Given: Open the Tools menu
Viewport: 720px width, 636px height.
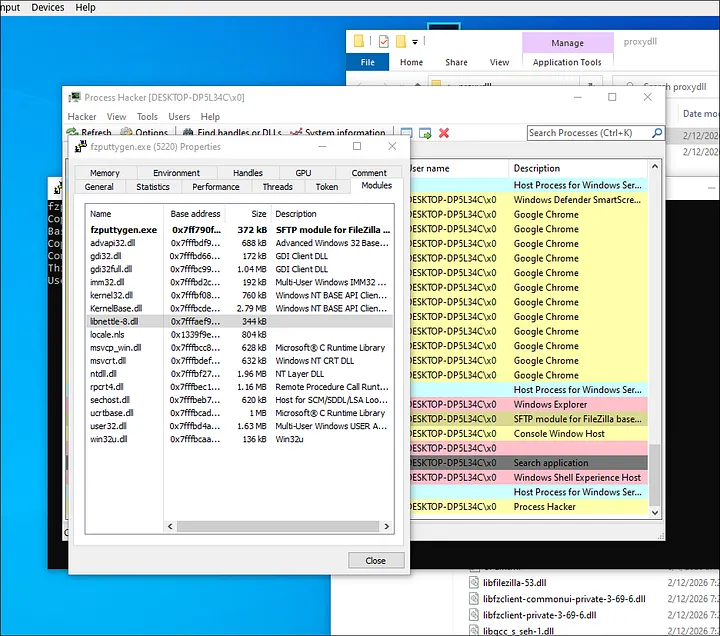Looking at the screenshot, I should pos(147,117).
